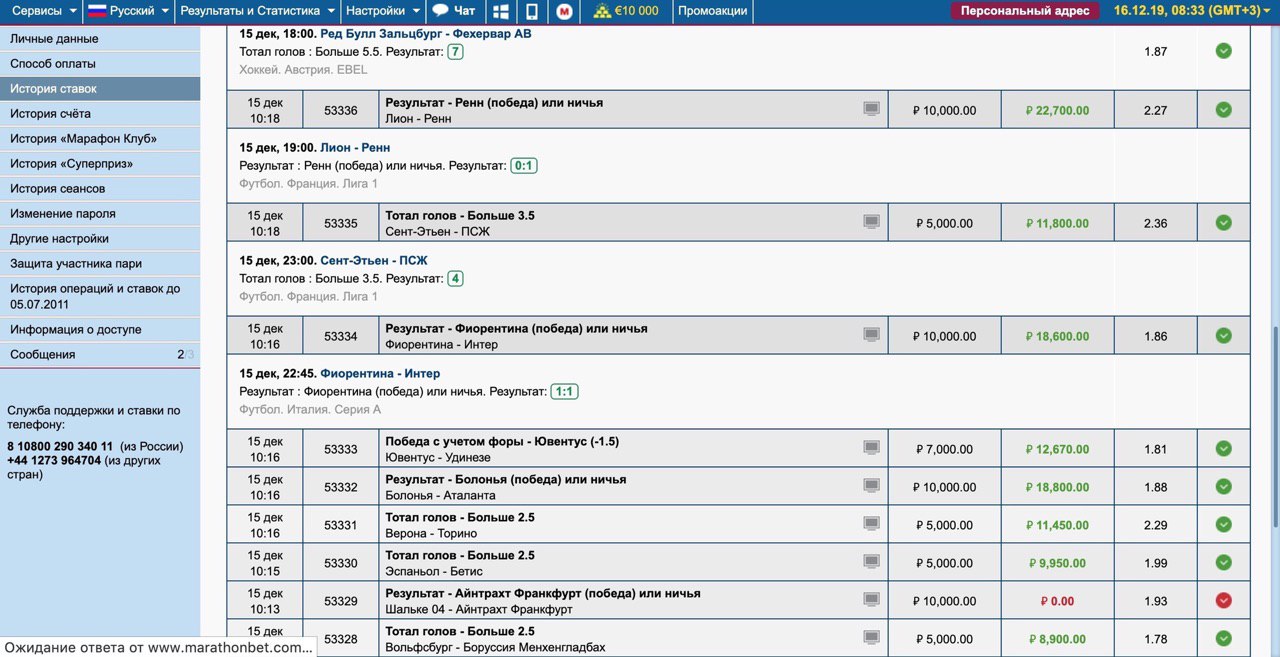Open the Windows app icon in top bar
The height and width of the screenshot is (657, 1280).
point(502,11)
